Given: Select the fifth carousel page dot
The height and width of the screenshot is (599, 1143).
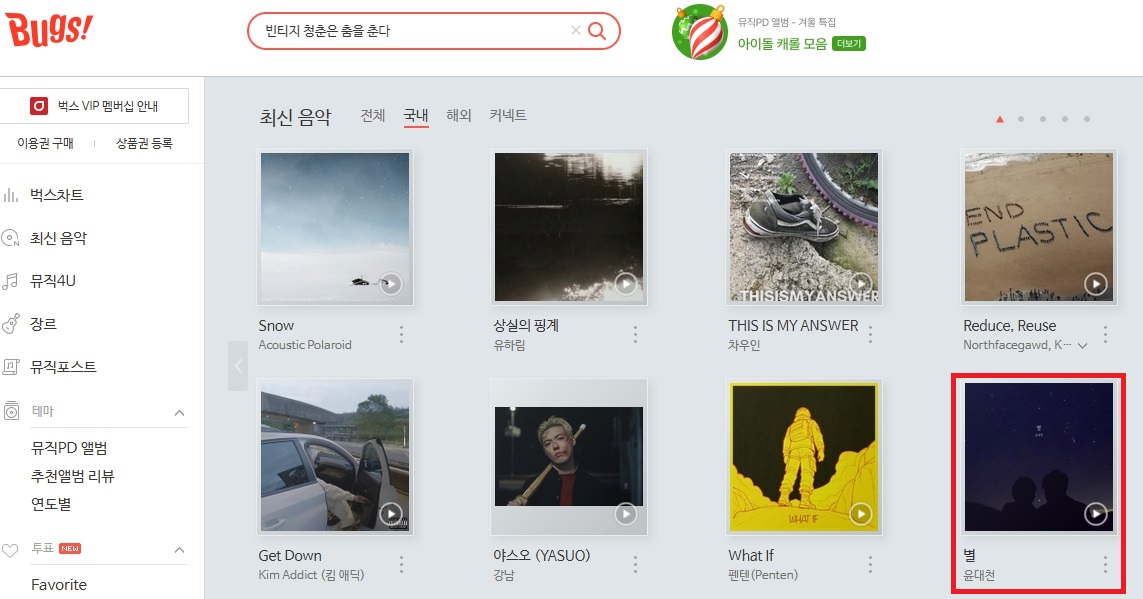Looking at the screenshot, I should pyautogui.click(x=1087, y=119).
